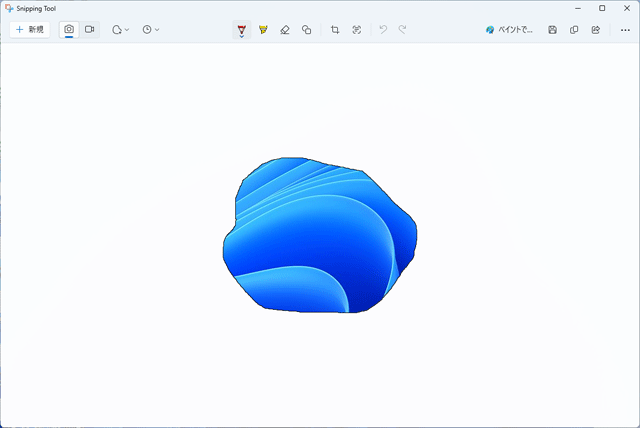Open the shapes tool
The width and height of the screenshot is (640, 428).
click(x=307, y=30)
